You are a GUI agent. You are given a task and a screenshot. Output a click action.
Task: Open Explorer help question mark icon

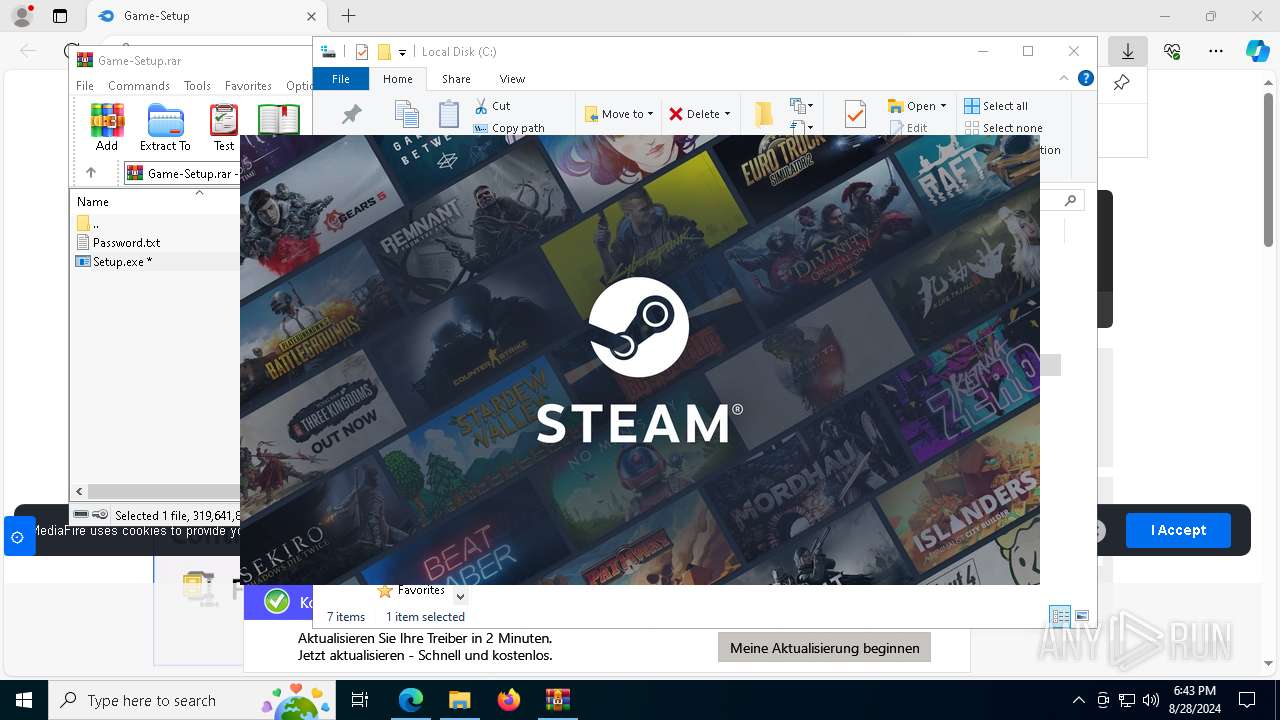1085,79
